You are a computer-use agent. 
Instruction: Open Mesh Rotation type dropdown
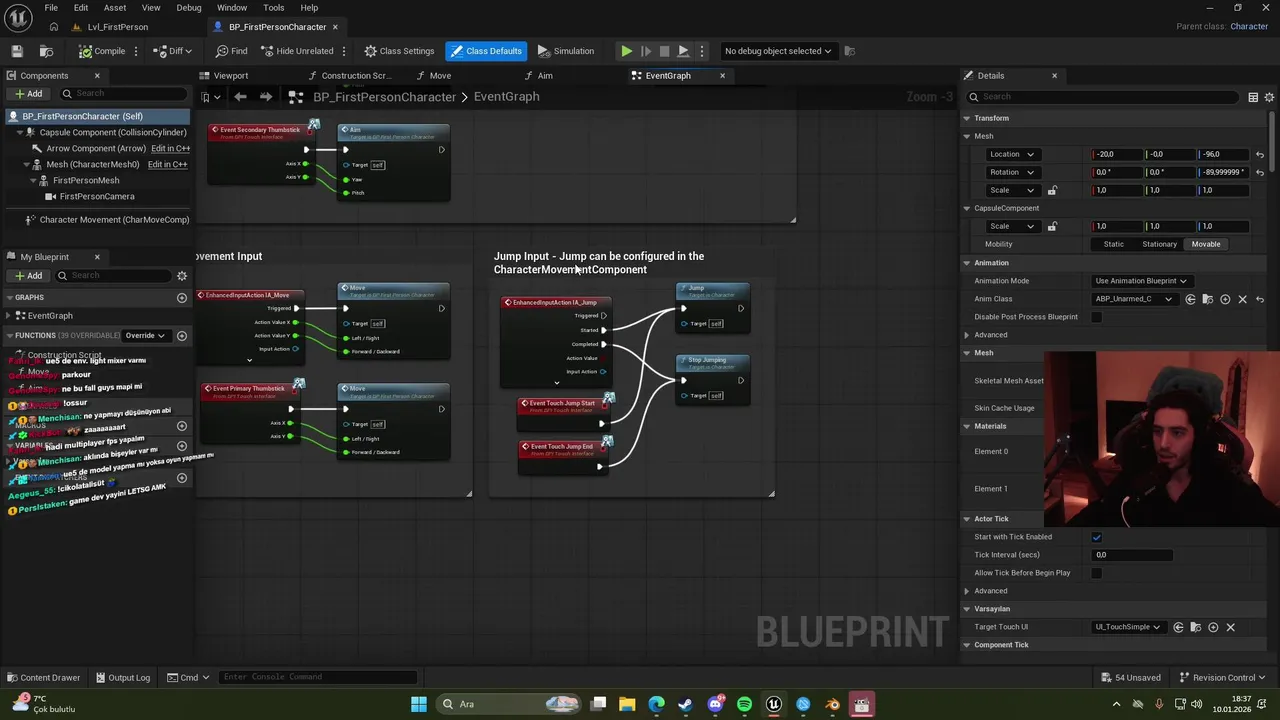coord(1013,172)
